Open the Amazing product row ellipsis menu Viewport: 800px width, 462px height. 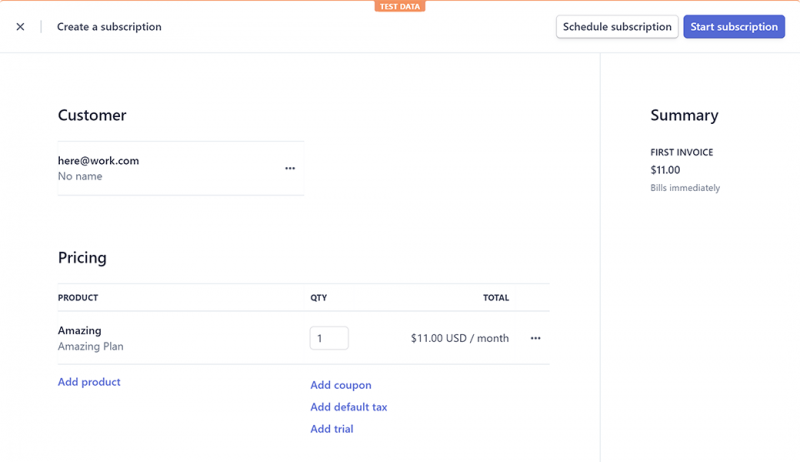(535, 338)
